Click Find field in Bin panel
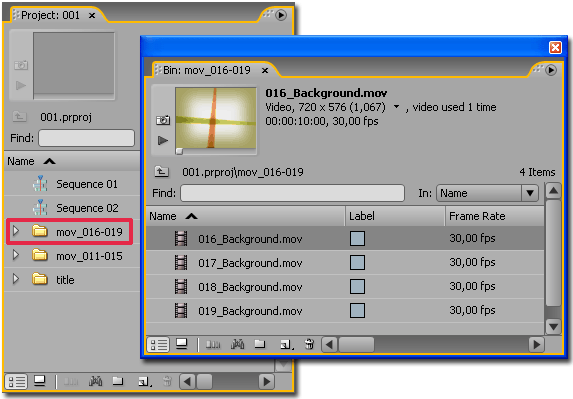Viewport: 573px width, 399px height. (x=292, y=193)
